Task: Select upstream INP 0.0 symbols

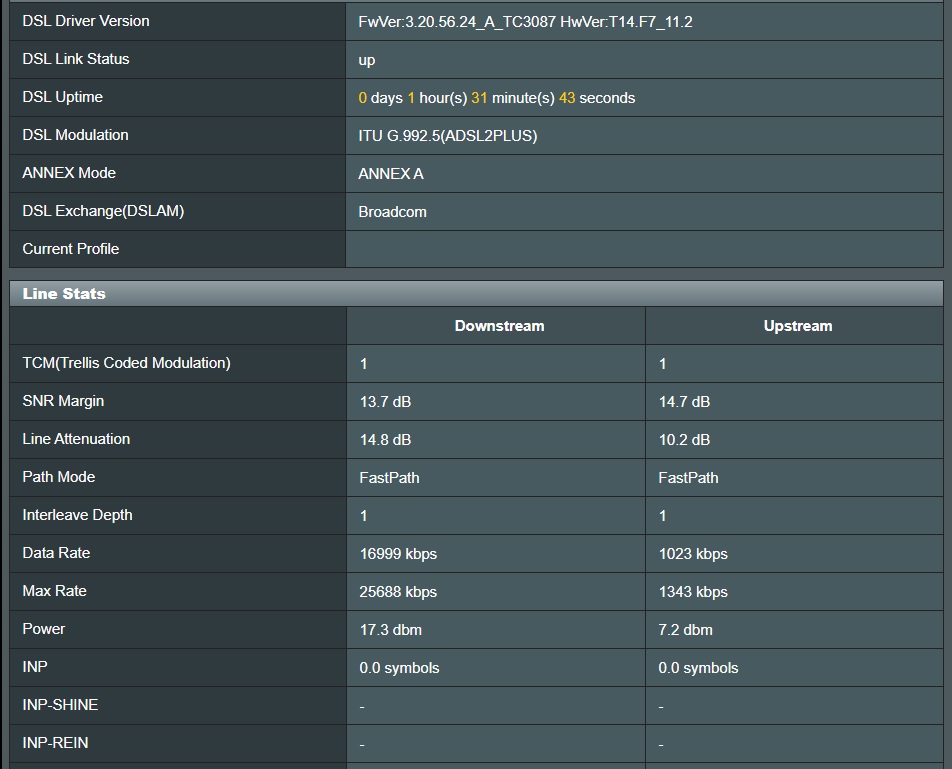Action: point(698,668)
